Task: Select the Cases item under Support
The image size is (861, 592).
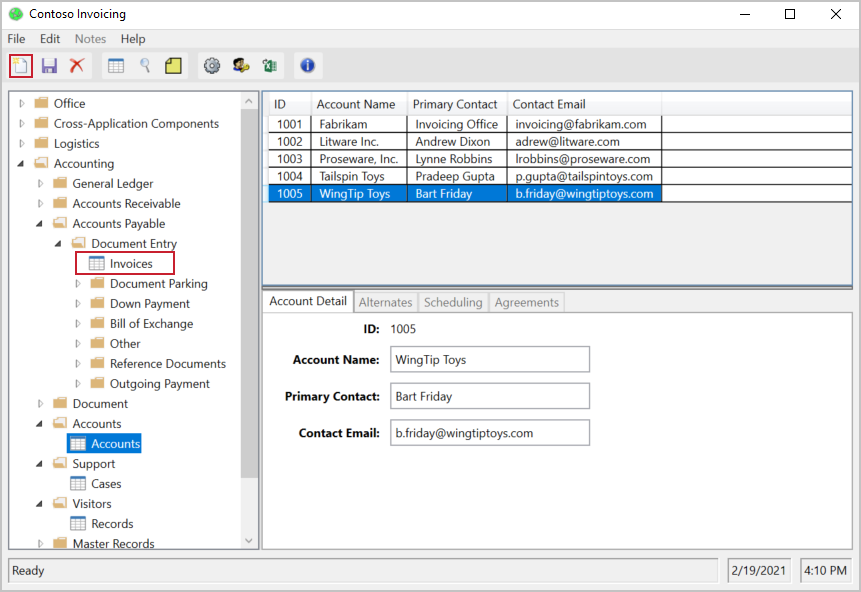Action: 106,484
